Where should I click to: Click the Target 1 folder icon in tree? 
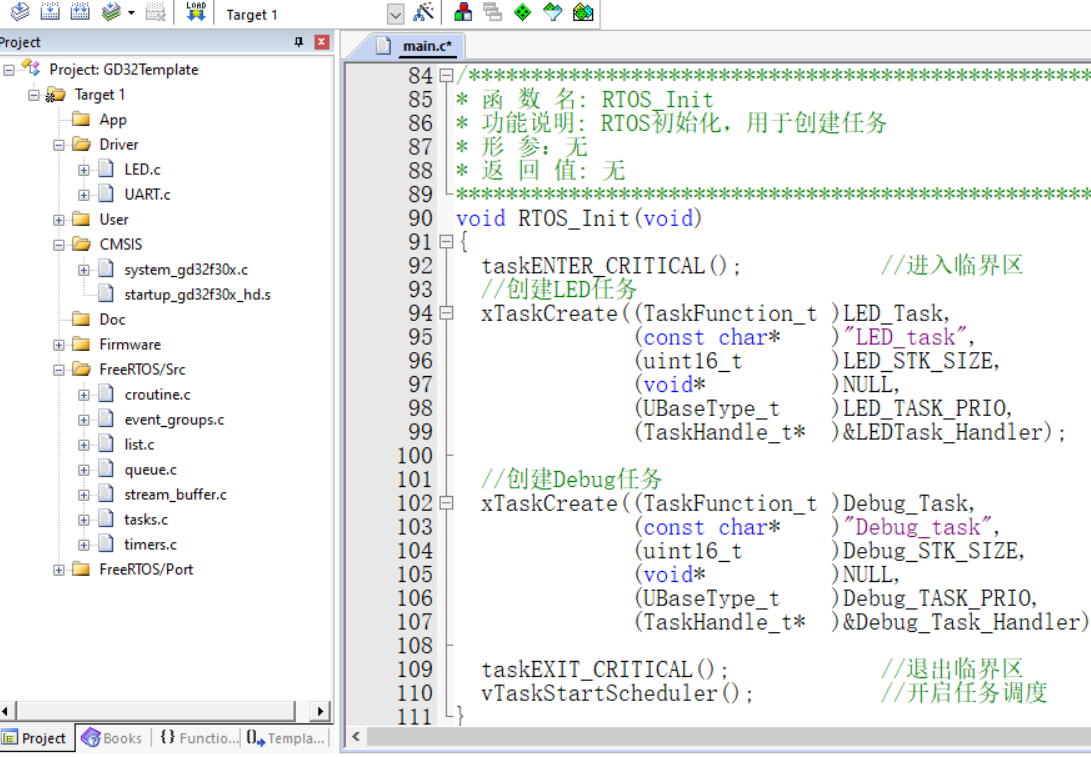click(x=56, y=95)
